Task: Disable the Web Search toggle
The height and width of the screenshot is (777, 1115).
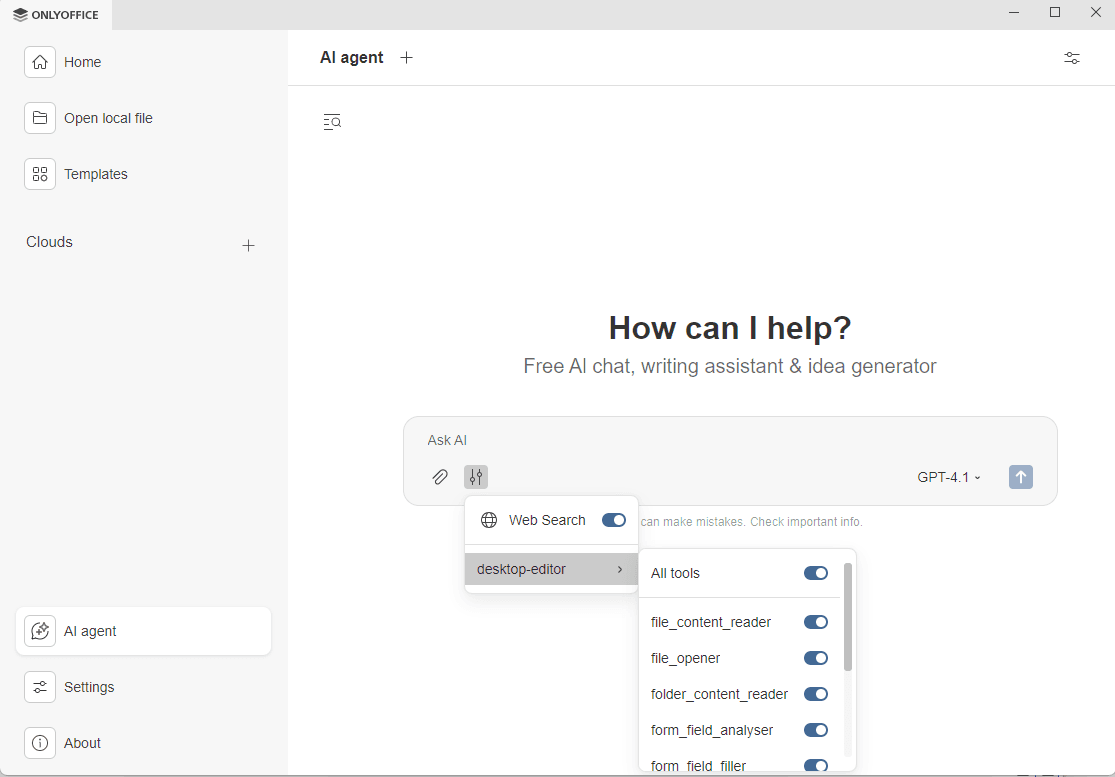Action: coord(613,520)
